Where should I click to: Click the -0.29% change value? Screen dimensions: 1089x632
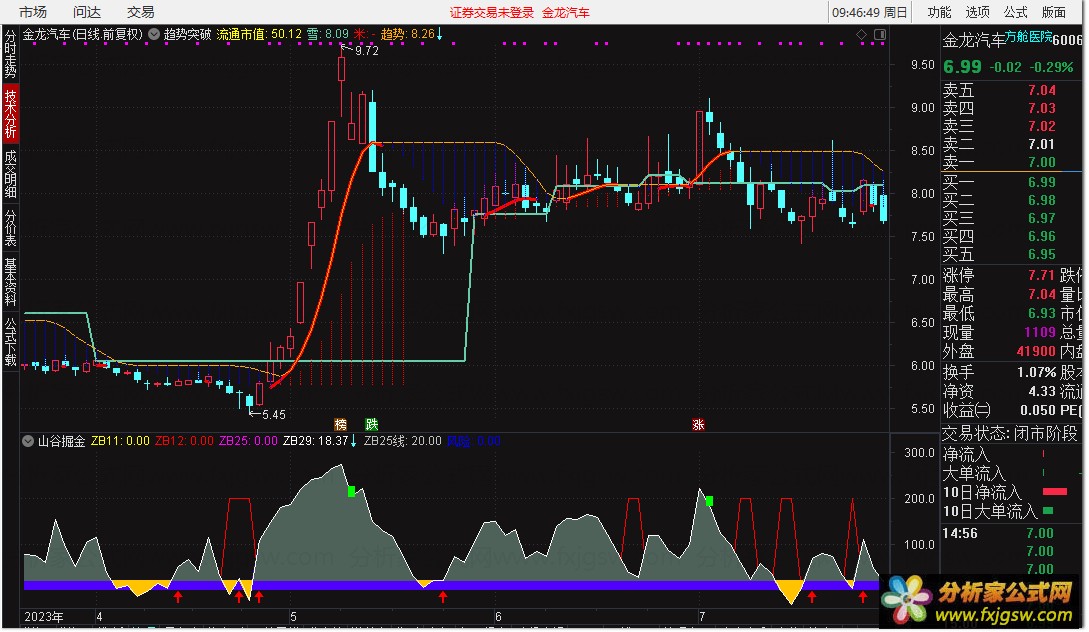tap(1051, 67)
